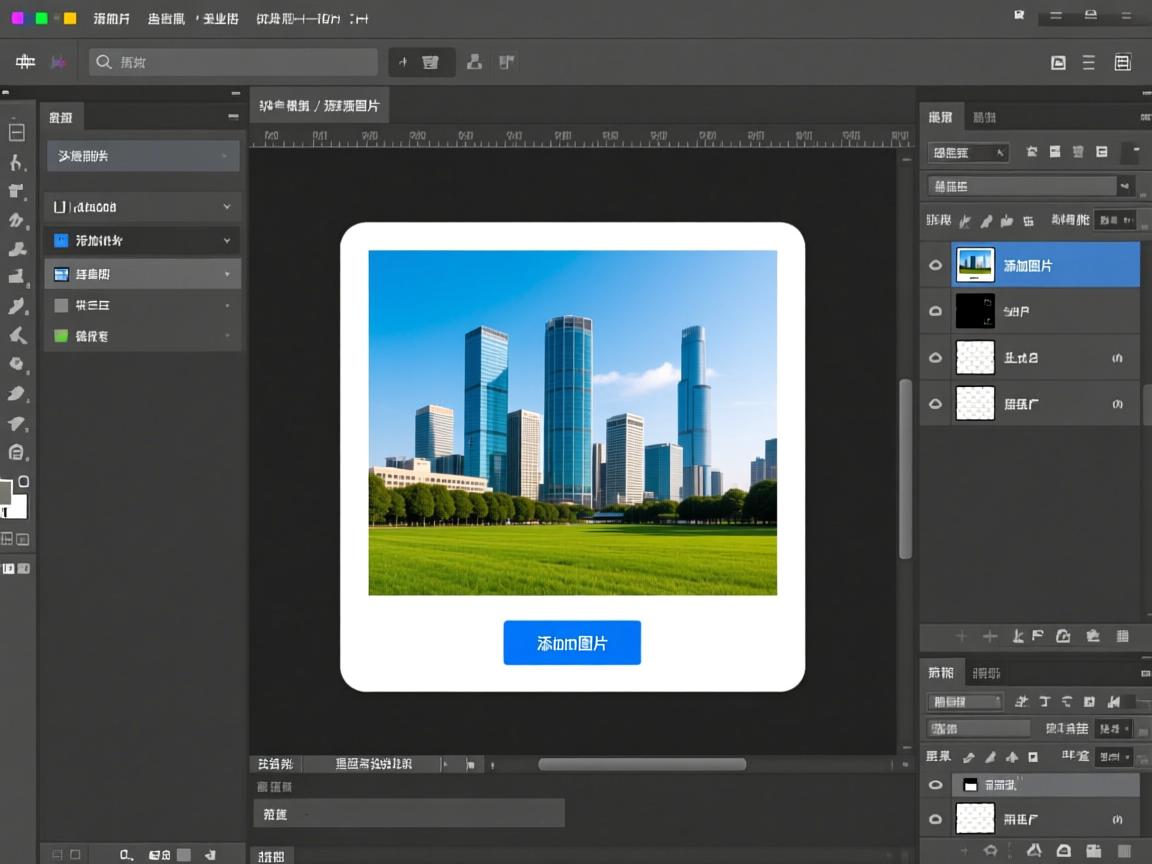Click the lock icon in lower panel footer

pyautogui.click(x=1064, y=851)
